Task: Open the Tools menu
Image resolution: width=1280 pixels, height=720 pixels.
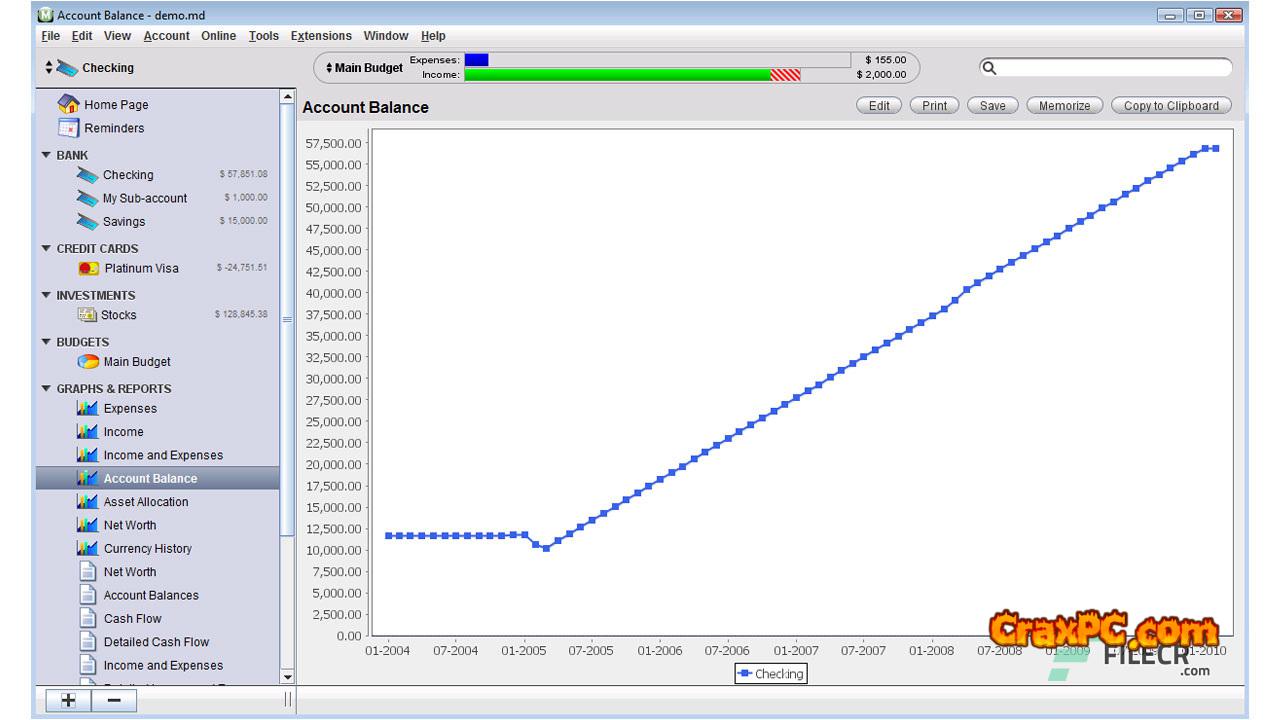Action: (263, 36)
